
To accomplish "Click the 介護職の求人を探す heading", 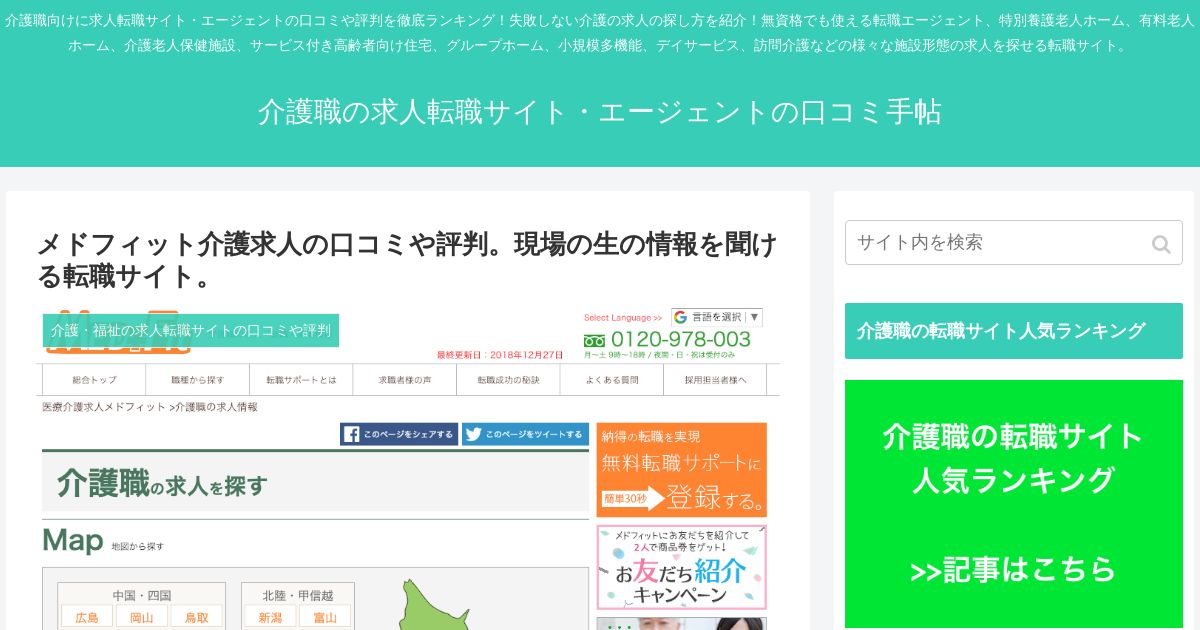I will tap(162, 485).
